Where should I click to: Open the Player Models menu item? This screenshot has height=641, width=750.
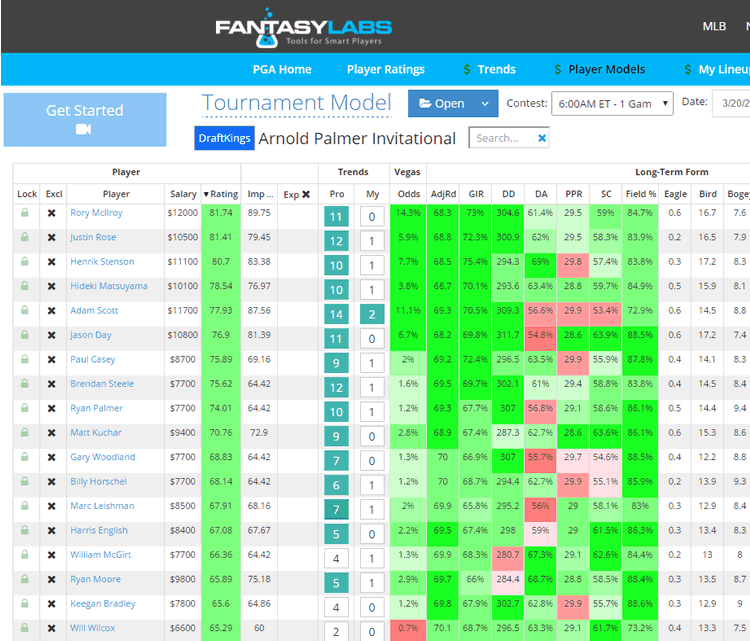coord(607,69)
